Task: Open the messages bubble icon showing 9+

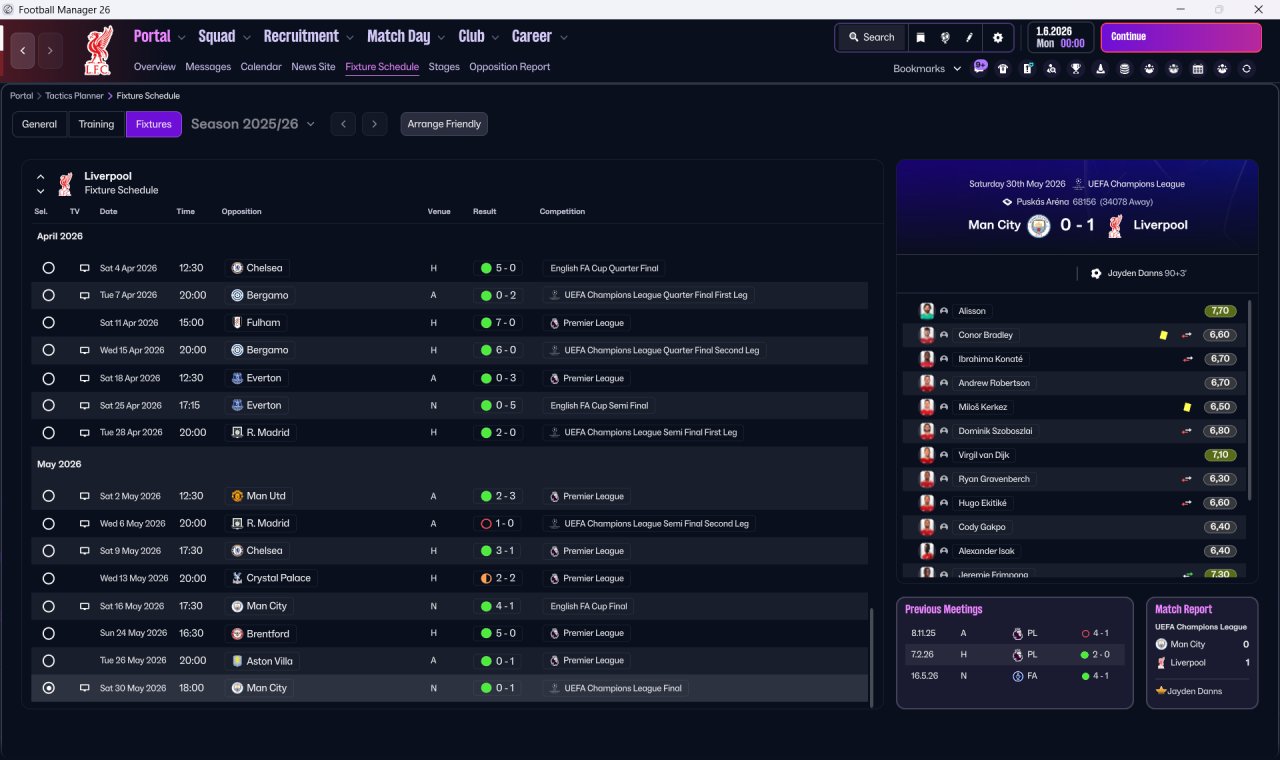Action: point(980,67)
